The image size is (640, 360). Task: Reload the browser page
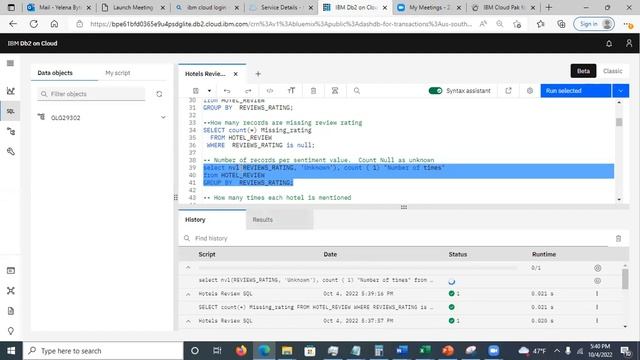tap(34, 24)
